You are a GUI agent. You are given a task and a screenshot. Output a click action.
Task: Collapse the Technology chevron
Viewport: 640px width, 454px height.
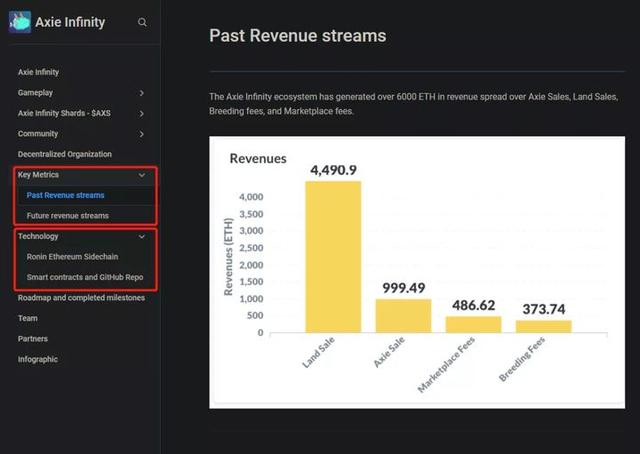[x=142, y=236]
